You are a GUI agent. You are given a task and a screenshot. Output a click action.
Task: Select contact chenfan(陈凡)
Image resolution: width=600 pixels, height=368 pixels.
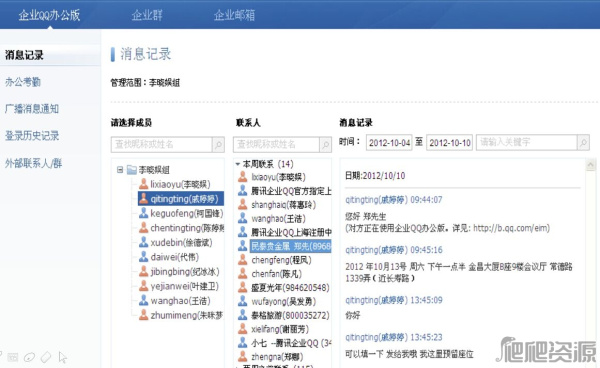276,274
